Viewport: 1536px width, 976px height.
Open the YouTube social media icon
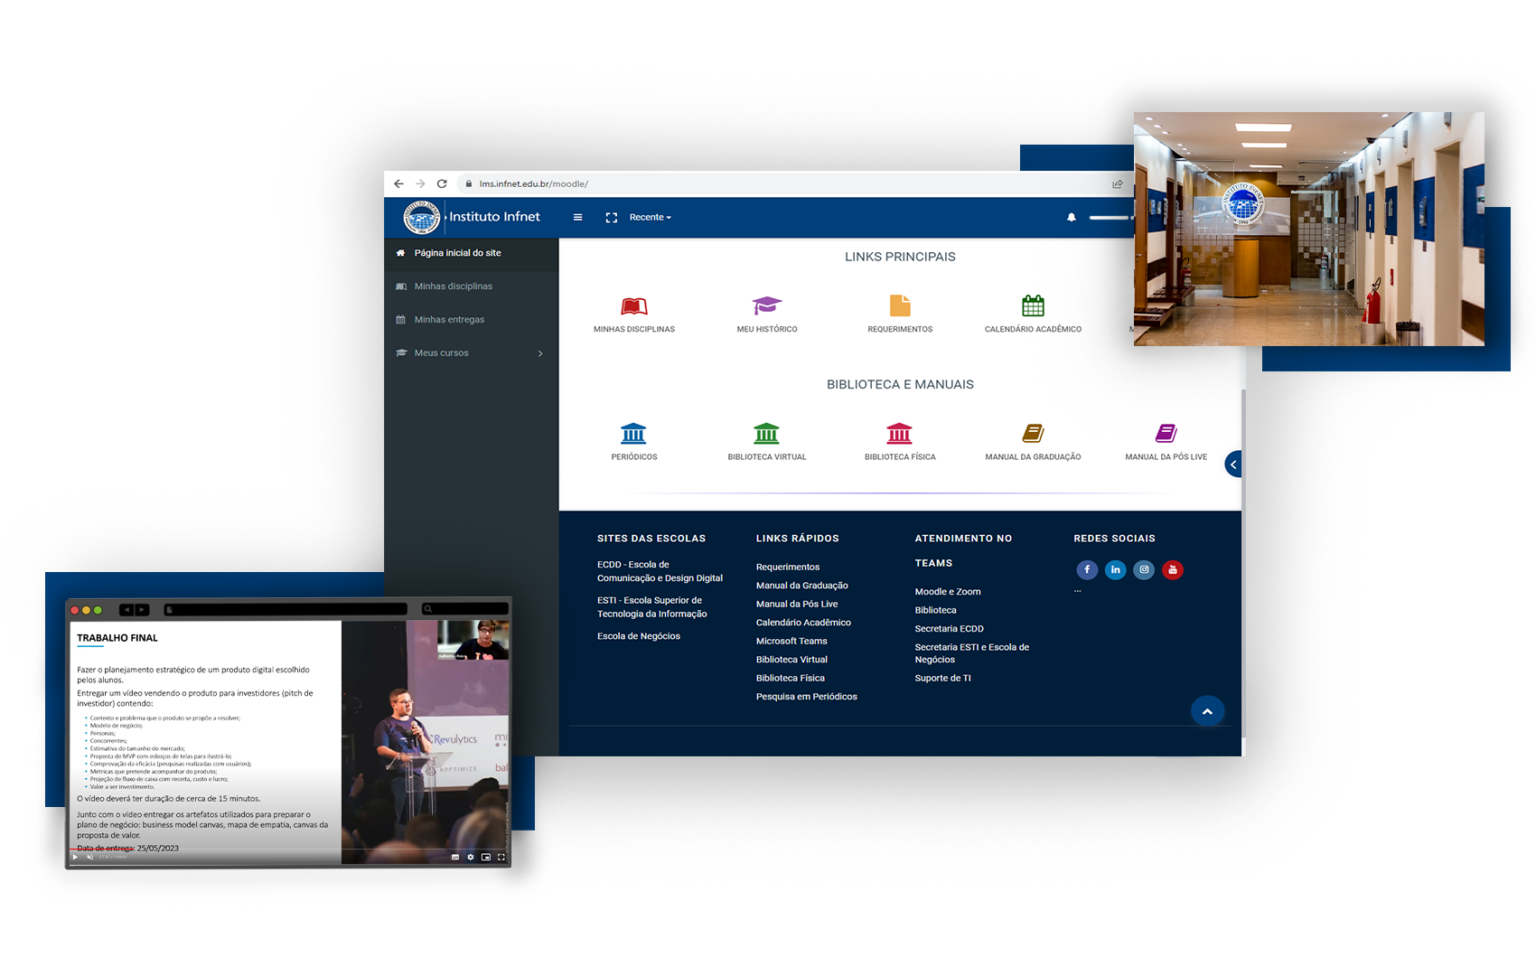click(1173, 570)
